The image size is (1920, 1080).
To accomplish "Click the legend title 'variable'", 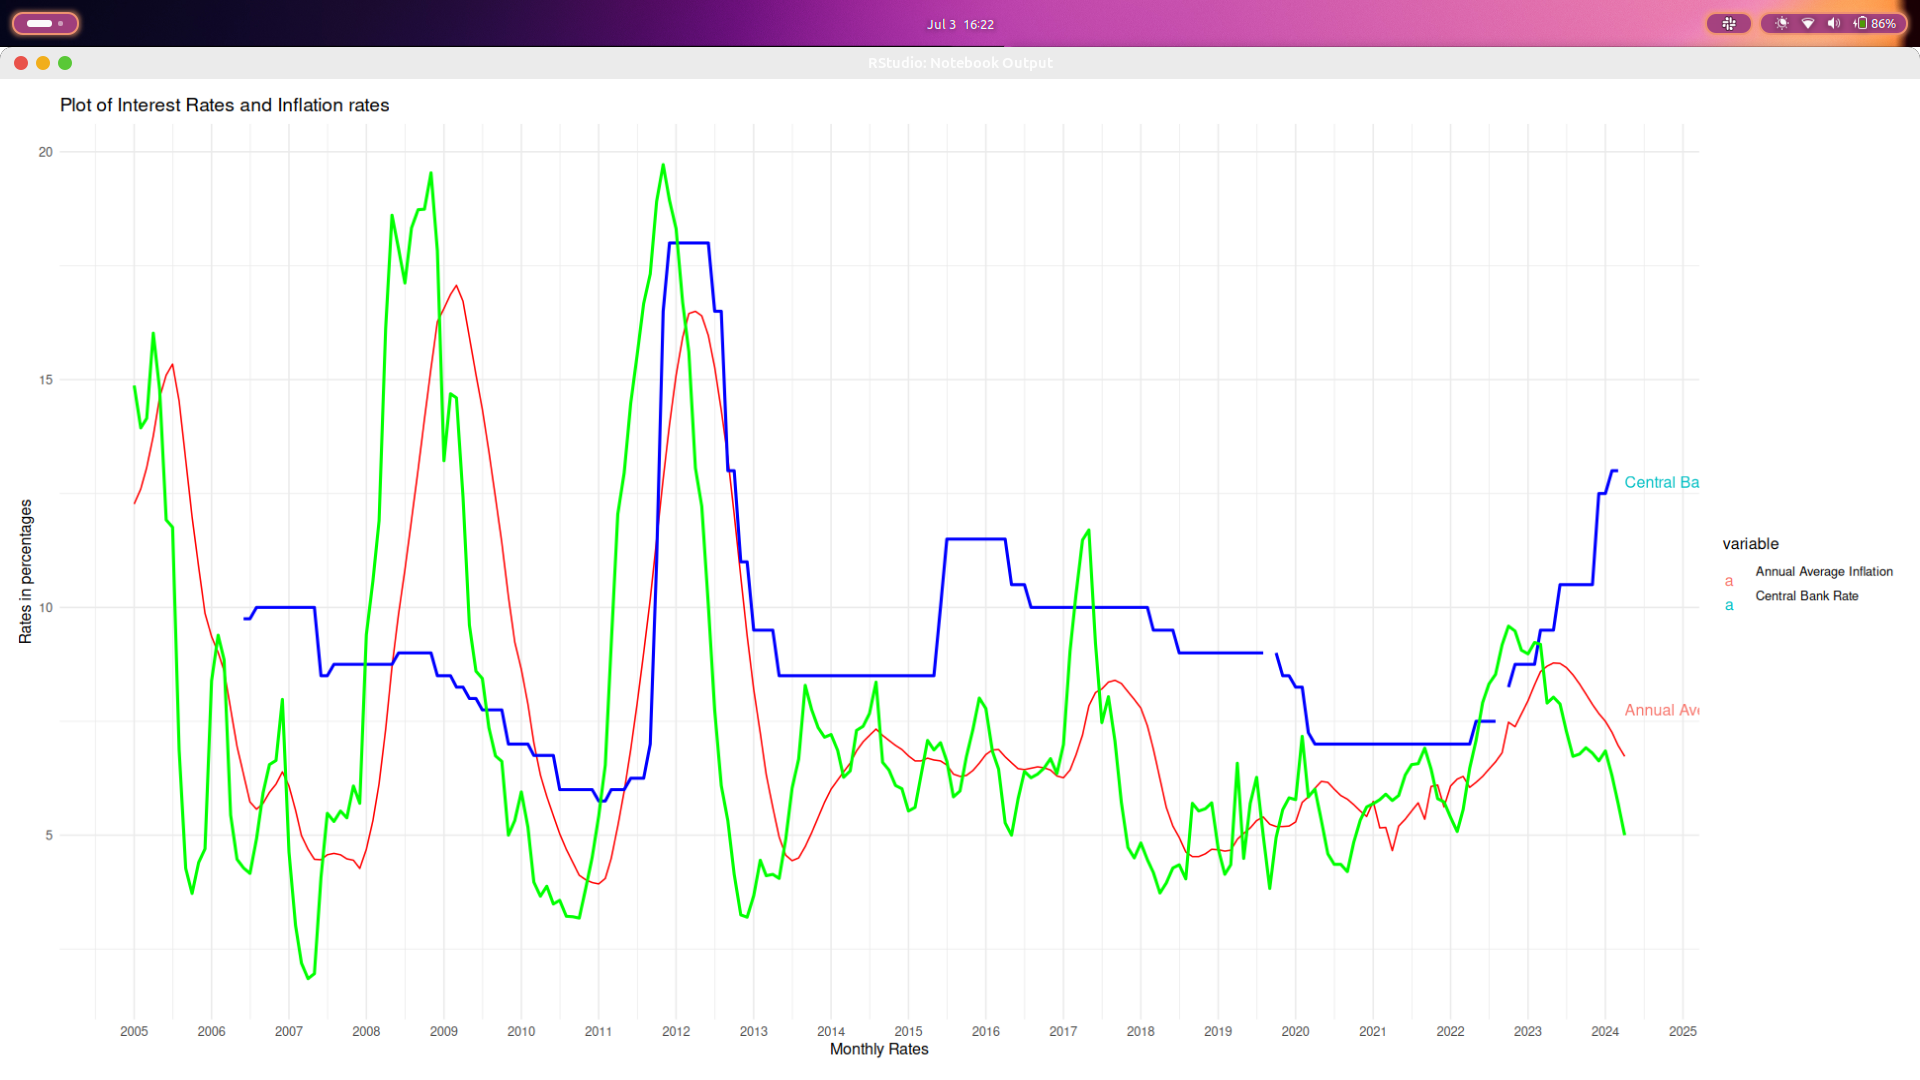I will click(1750, 544).
